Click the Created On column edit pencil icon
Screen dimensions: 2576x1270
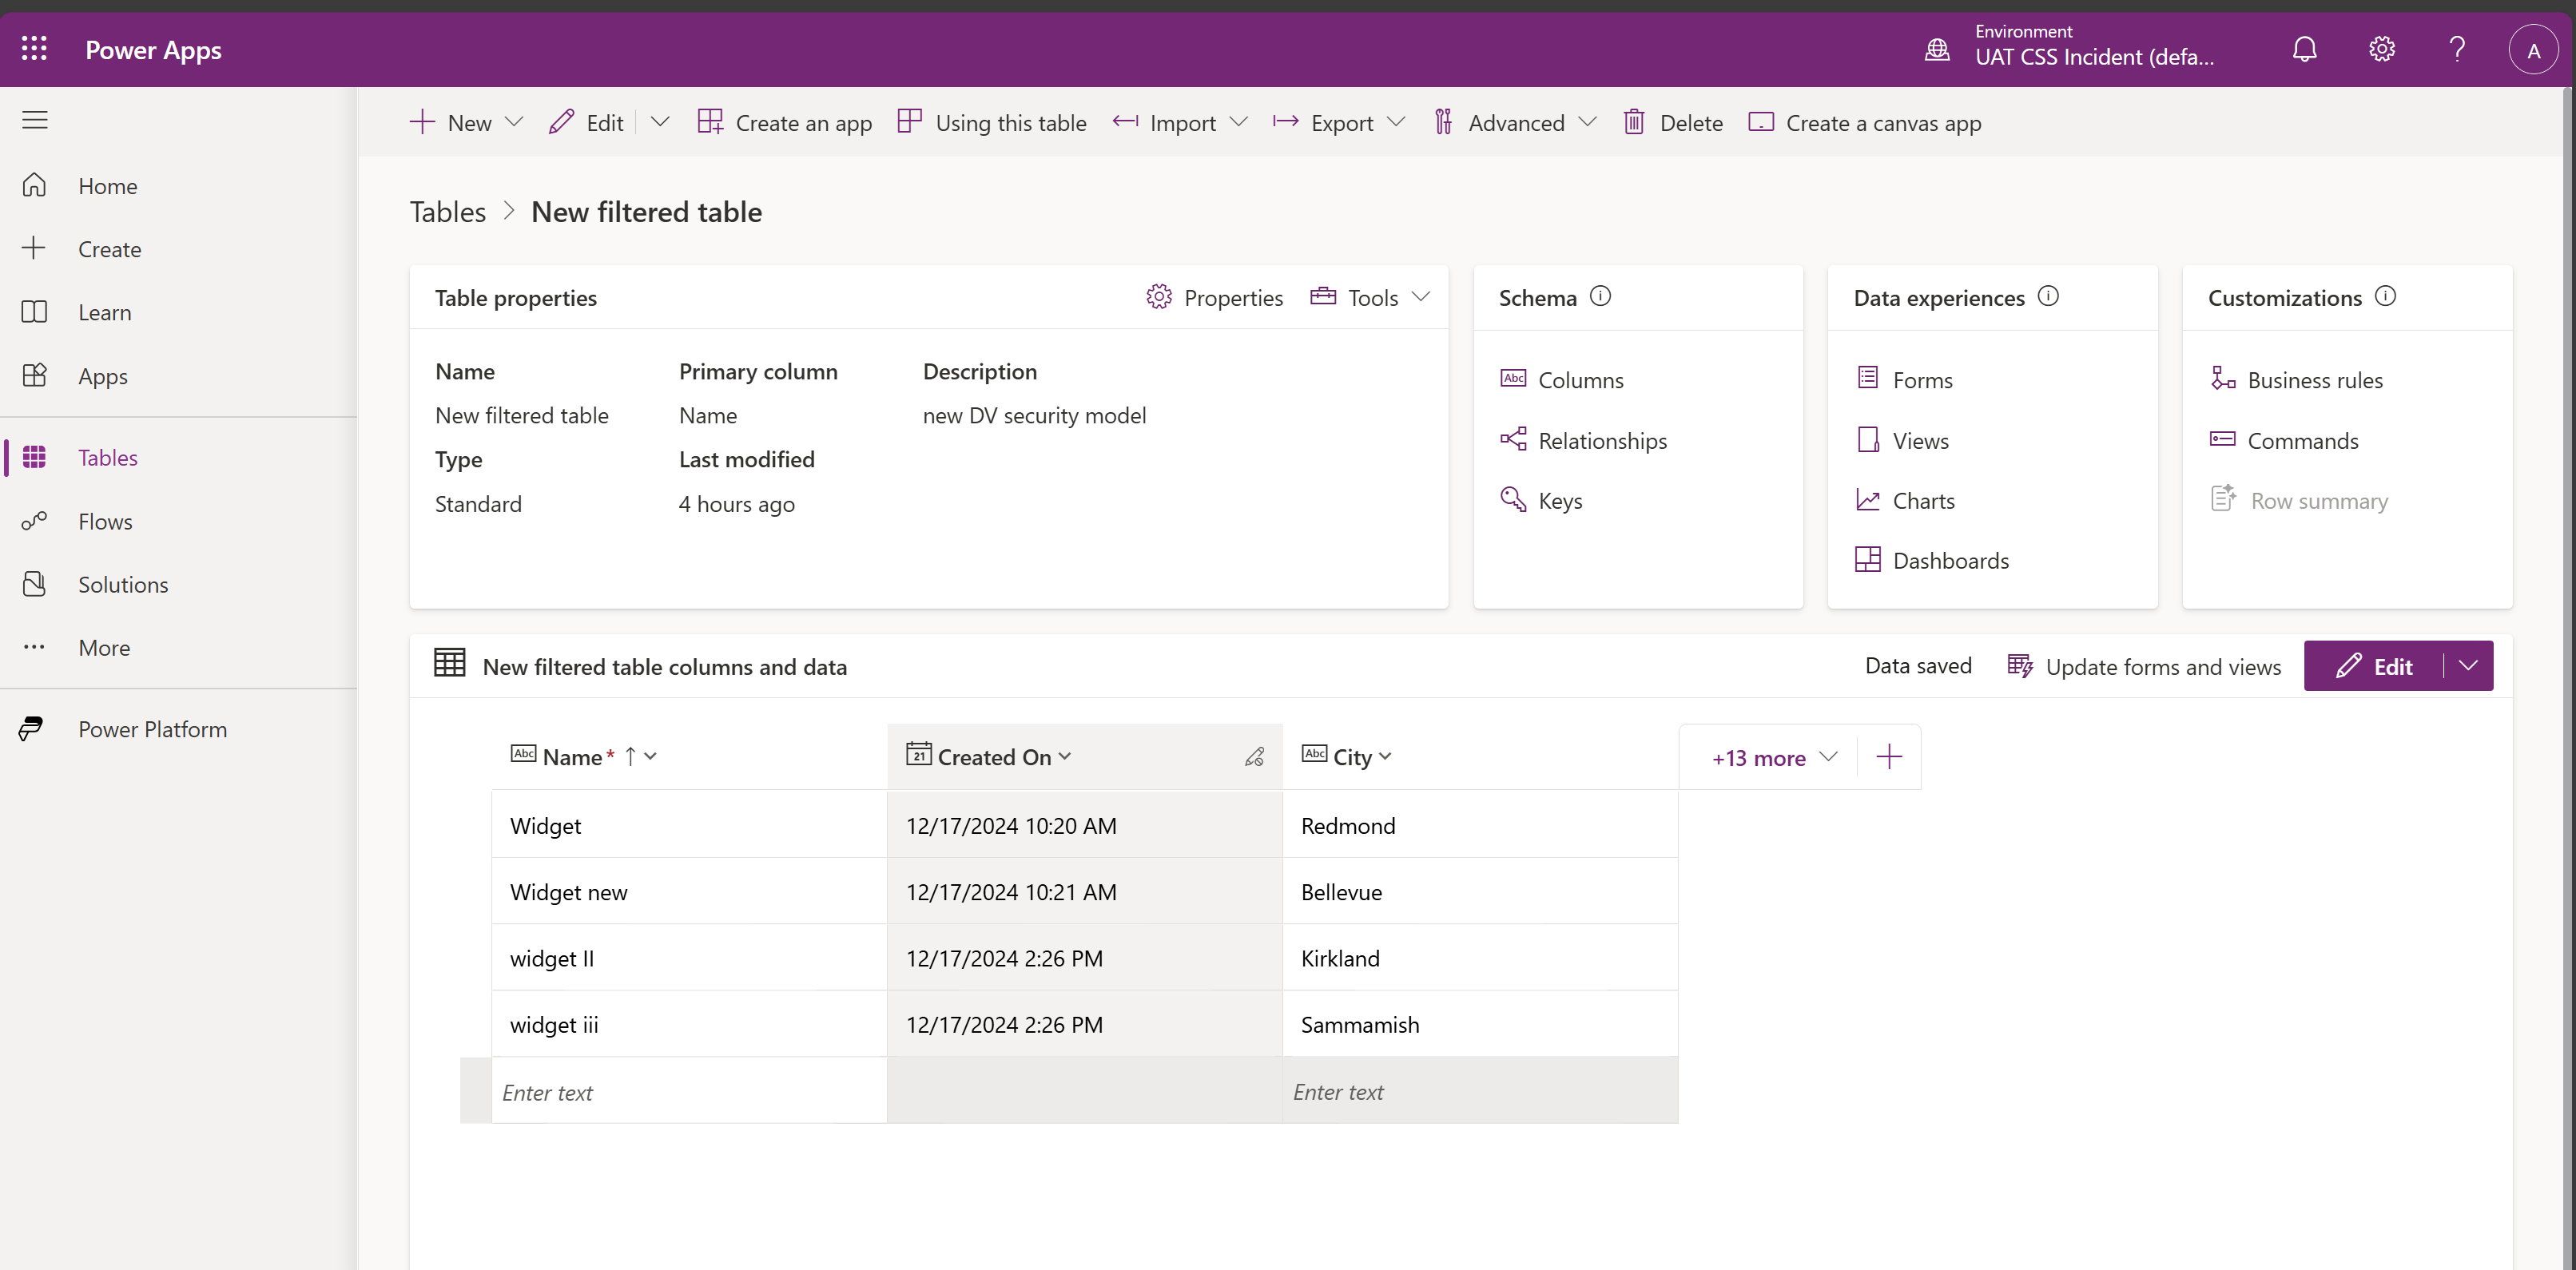coord(1254,757)
